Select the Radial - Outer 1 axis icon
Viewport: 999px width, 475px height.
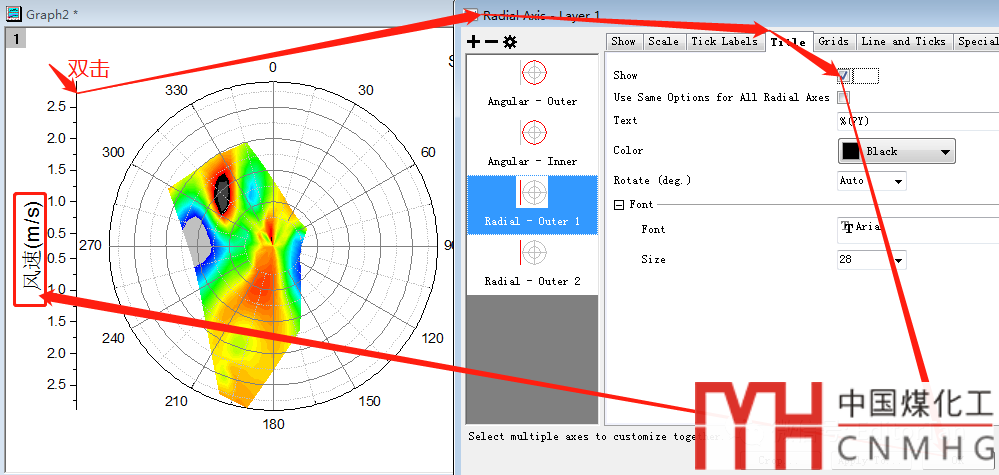coord(534,192)
